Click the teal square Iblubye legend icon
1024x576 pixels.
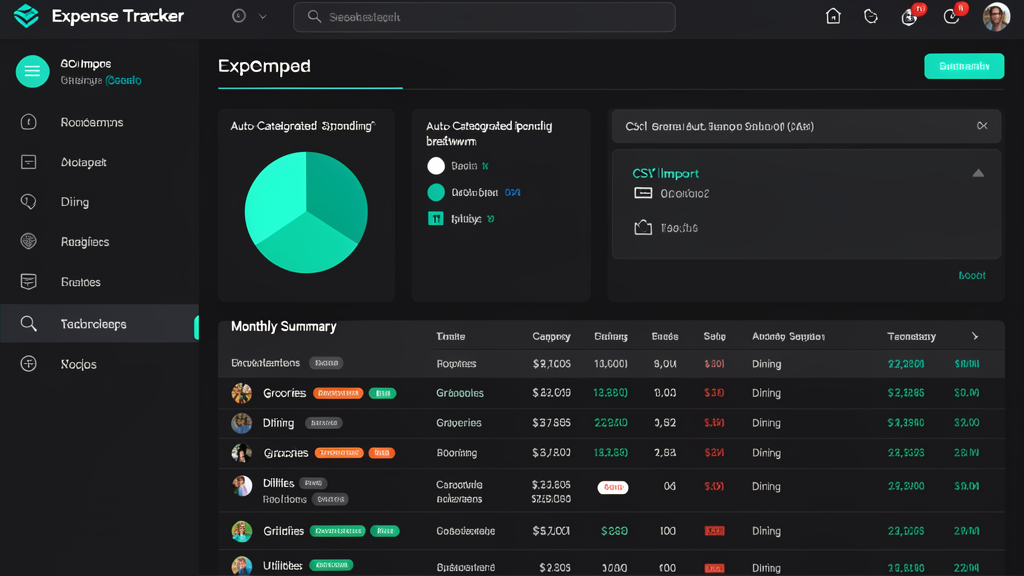click(x=436, y=219)
